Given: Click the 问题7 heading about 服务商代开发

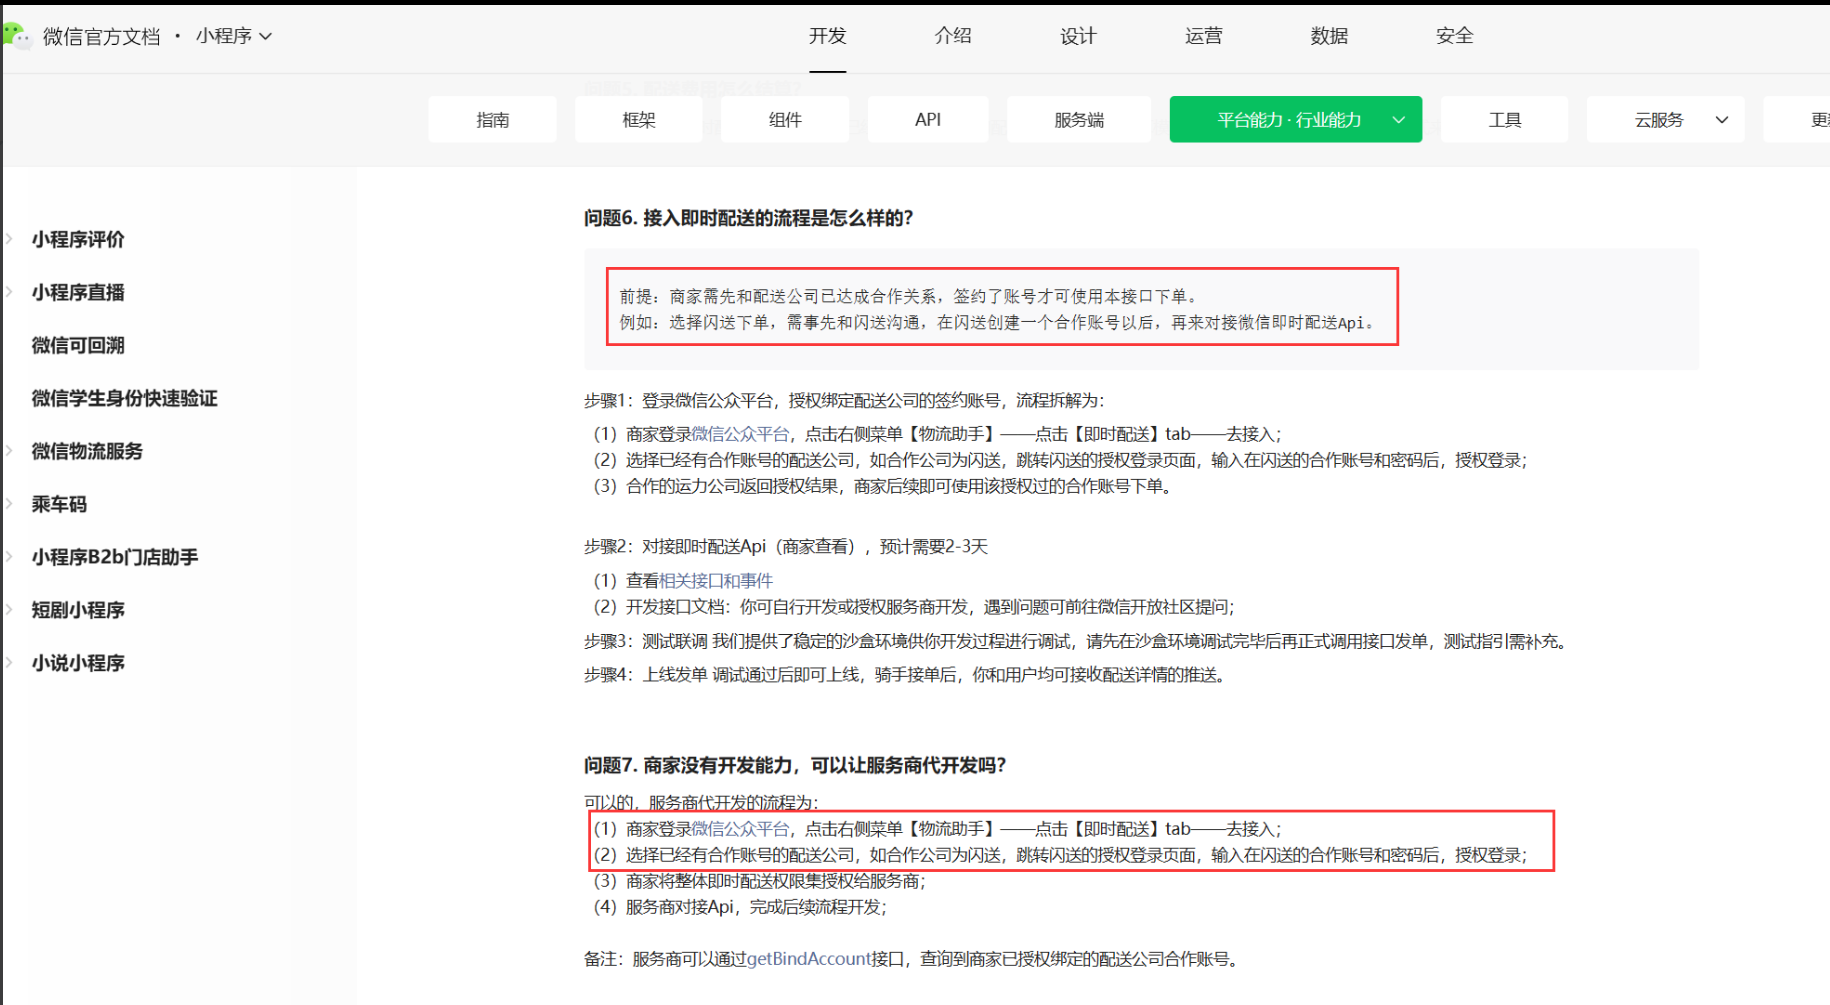Looking at the screenshot, I should pyautogui.click(x=795, y=765).
